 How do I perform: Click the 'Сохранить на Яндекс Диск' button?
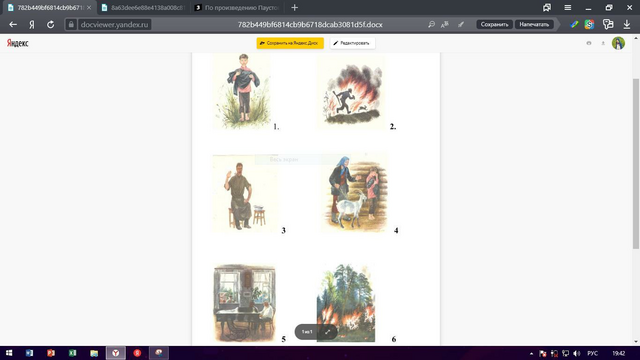click(290, 43)
